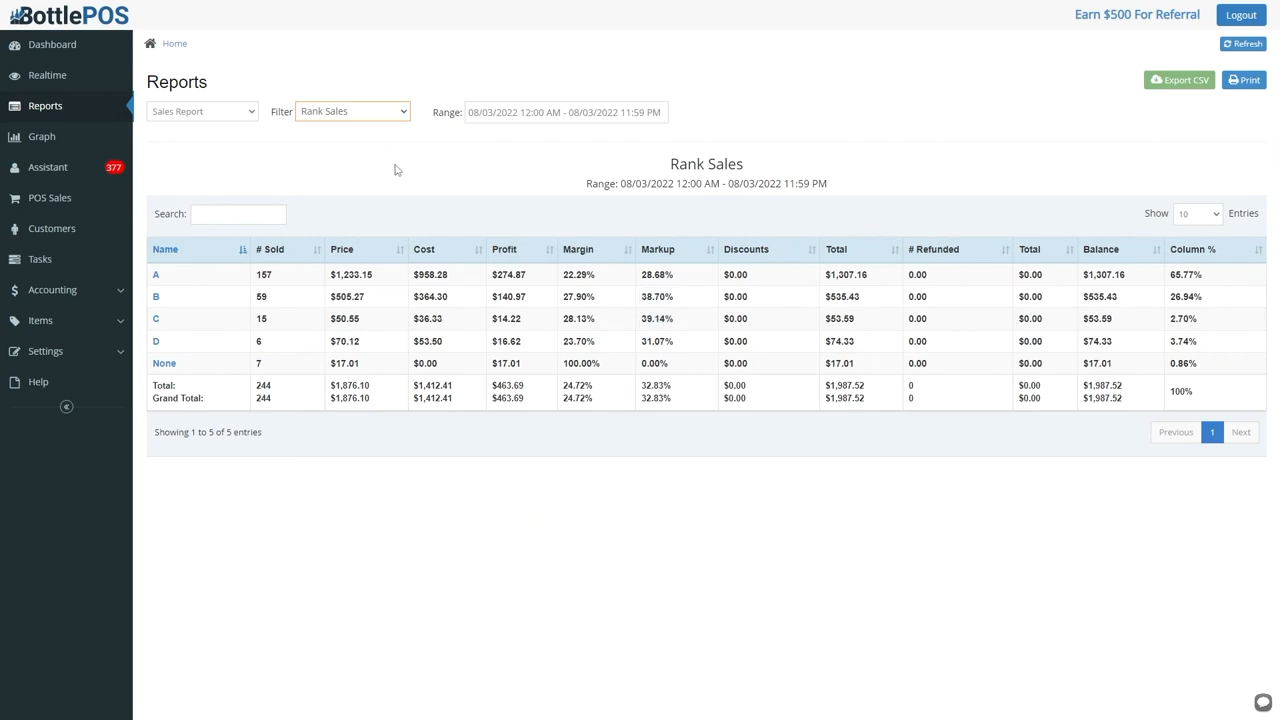Open rank B row link
The height and width of the screenshot is (720, 1280).
coord(156,297)
